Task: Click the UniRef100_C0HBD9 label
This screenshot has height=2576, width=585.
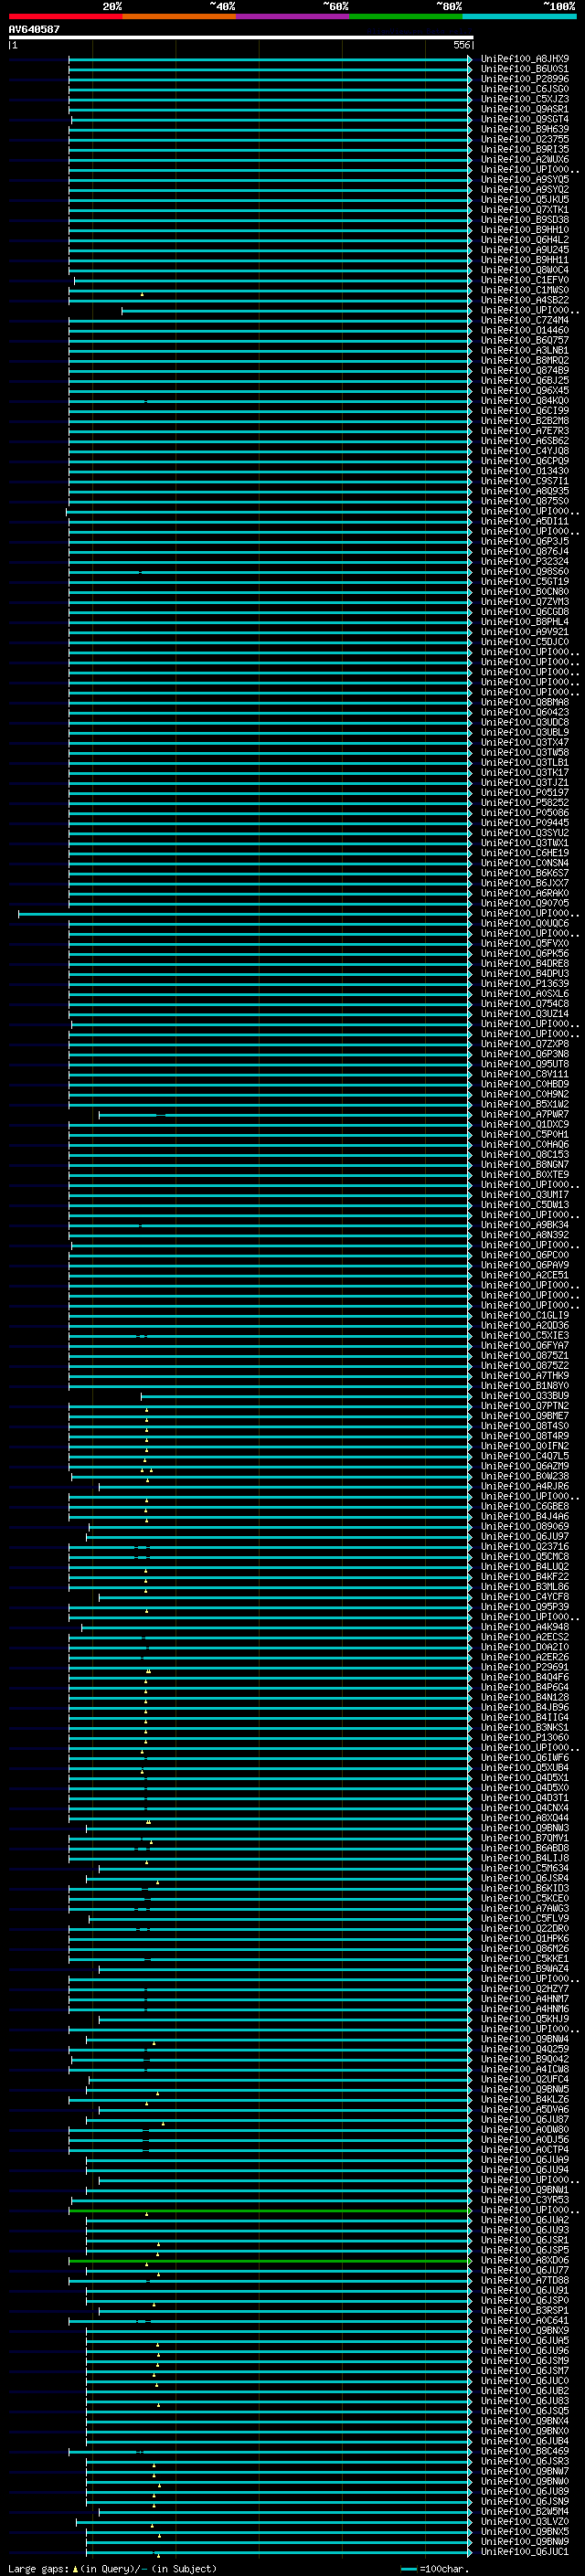Action: (525, 1084)
